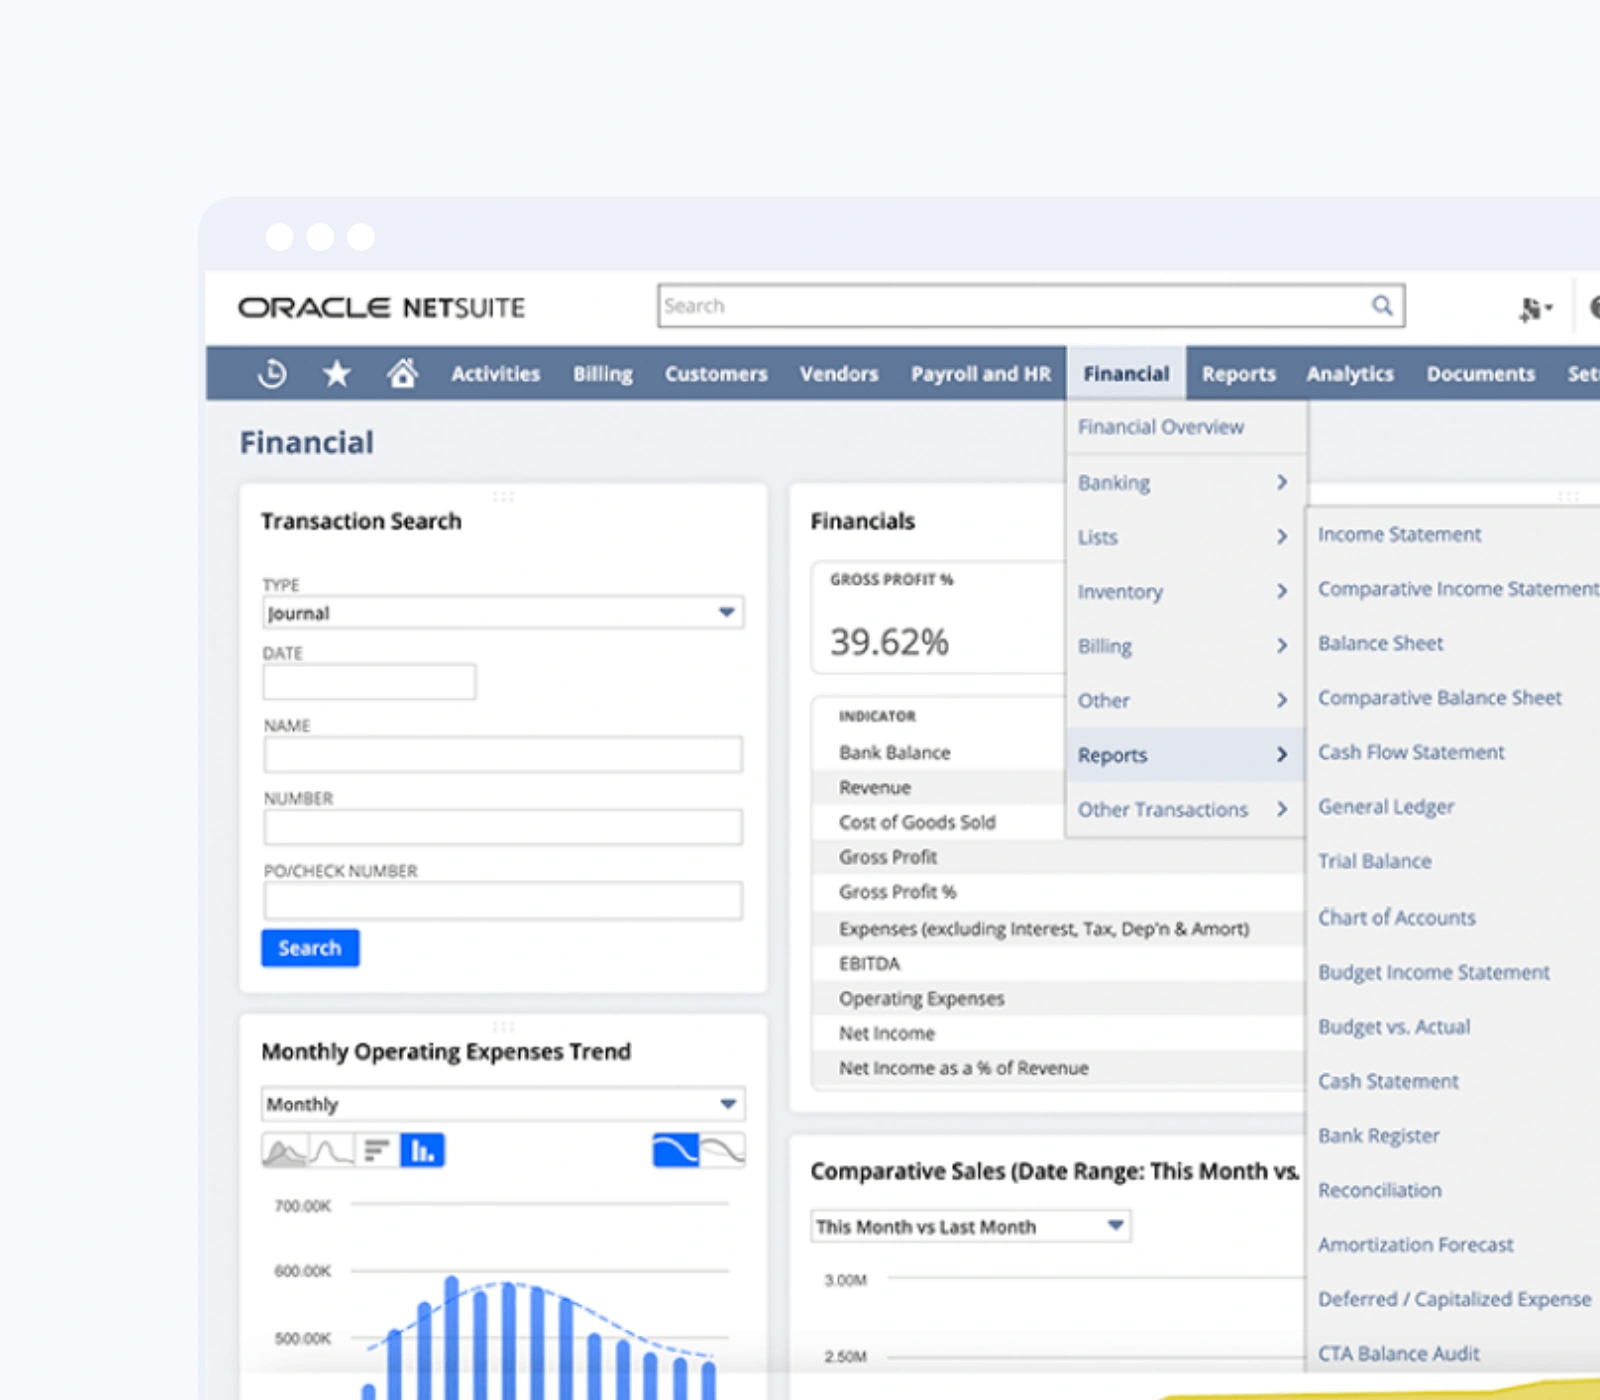Open the Type Journal dropdown
1600x1400 pixels.
point(503,613)
